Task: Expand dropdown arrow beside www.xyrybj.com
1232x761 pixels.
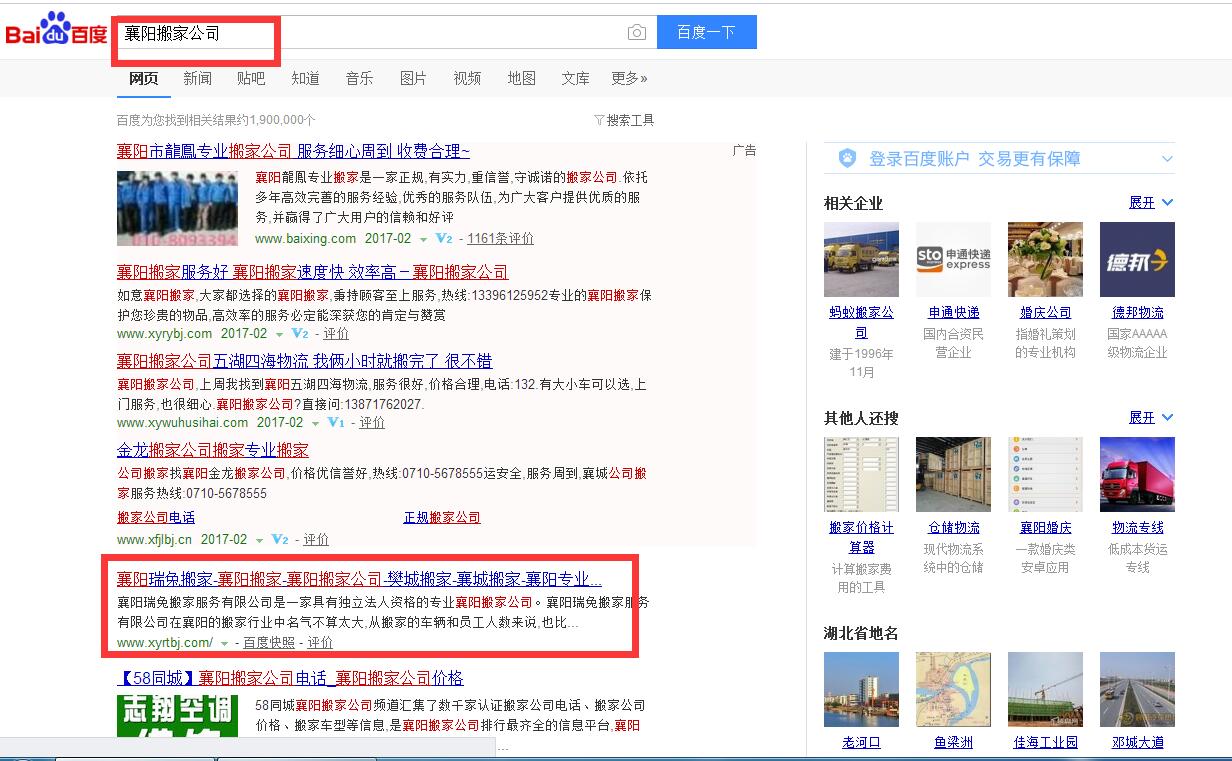Action: tap(279, 335)
